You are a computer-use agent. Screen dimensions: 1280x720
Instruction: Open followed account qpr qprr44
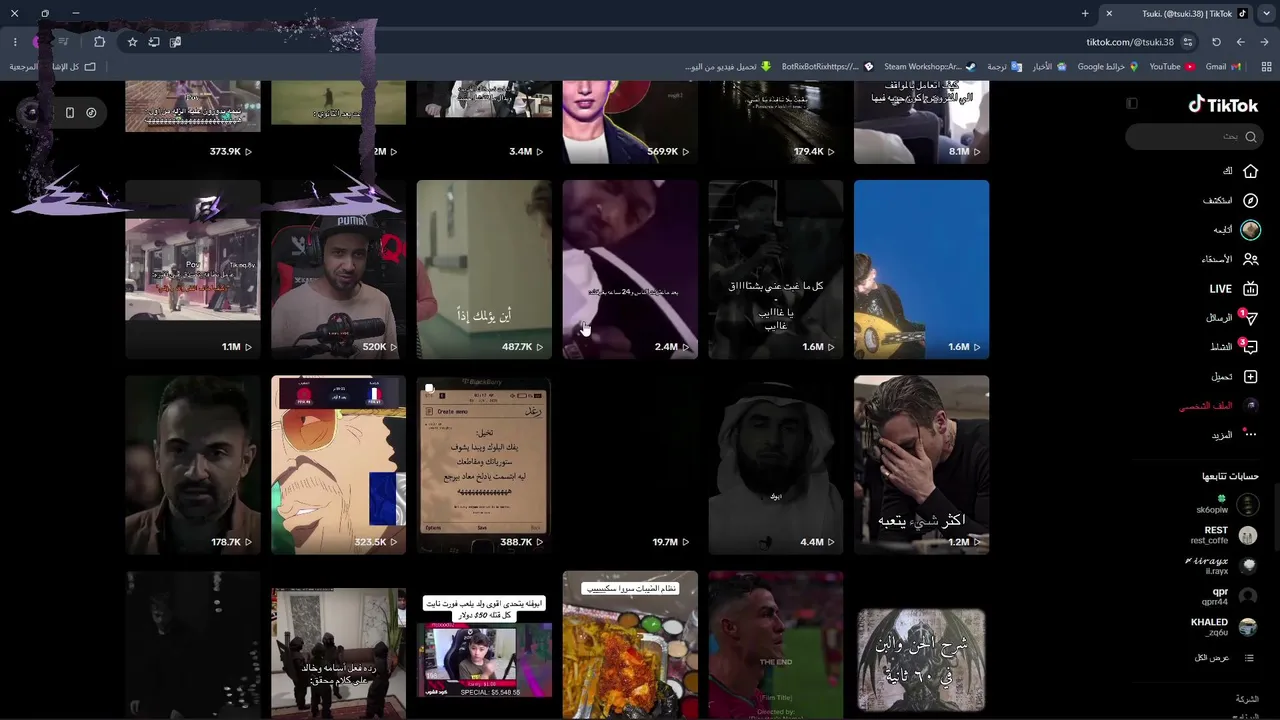tap(1229, 596)
